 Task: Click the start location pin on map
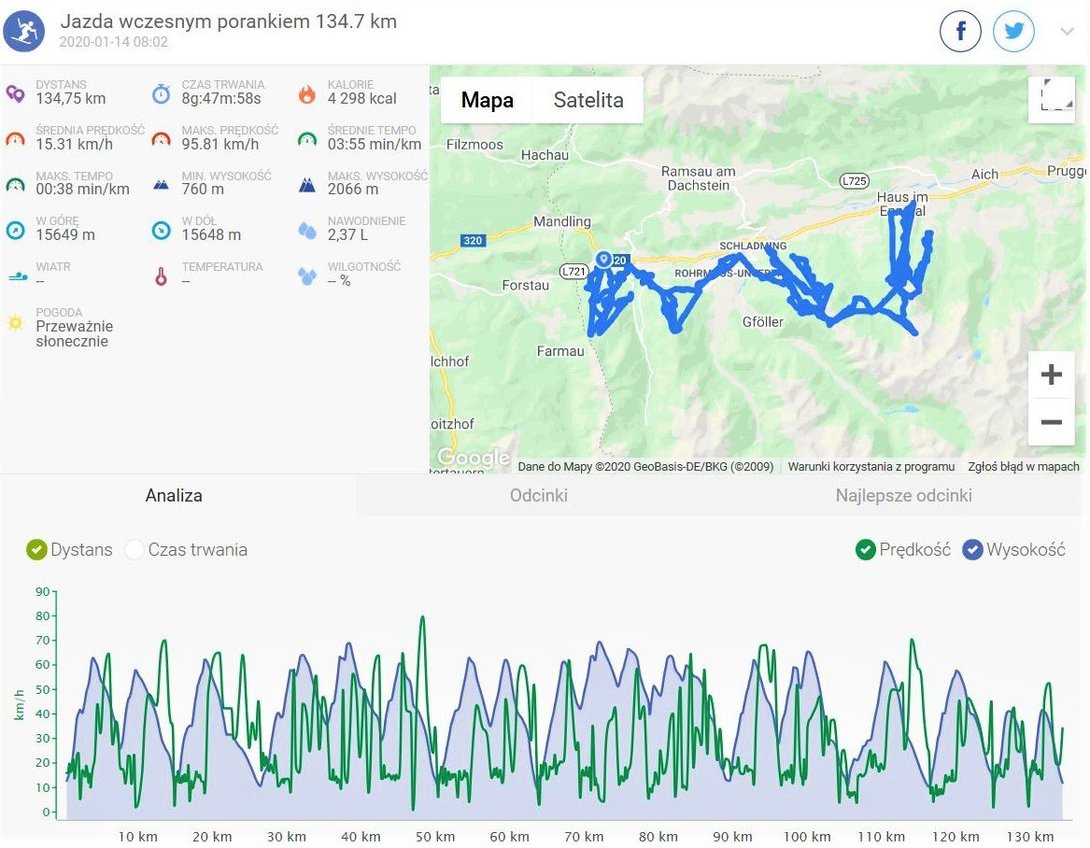tap(604, 259)
